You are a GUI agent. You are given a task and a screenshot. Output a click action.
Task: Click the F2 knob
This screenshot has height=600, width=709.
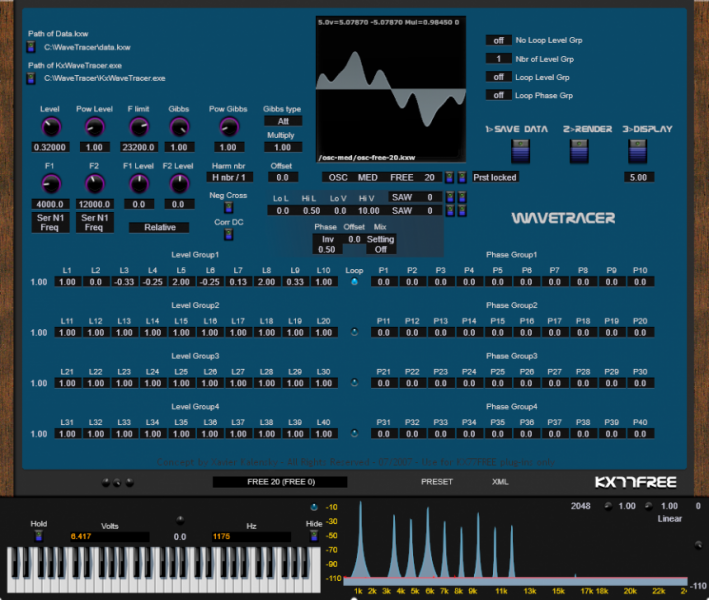(x=95, y=184)
